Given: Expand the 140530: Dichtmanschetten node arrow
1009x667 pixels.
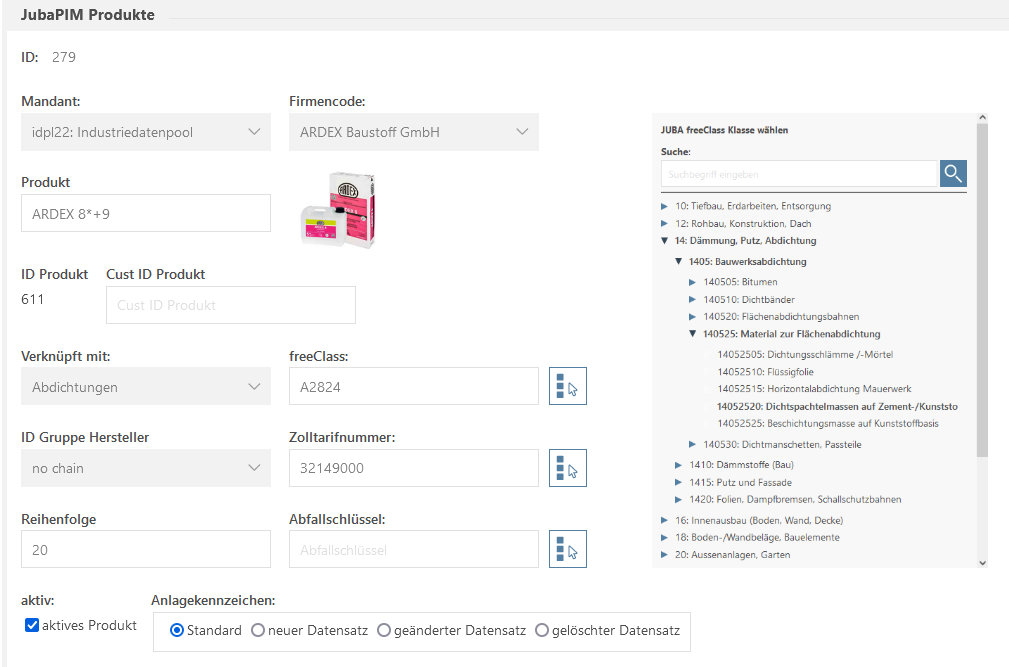Looking at the screenshot, I should point(692,444).
